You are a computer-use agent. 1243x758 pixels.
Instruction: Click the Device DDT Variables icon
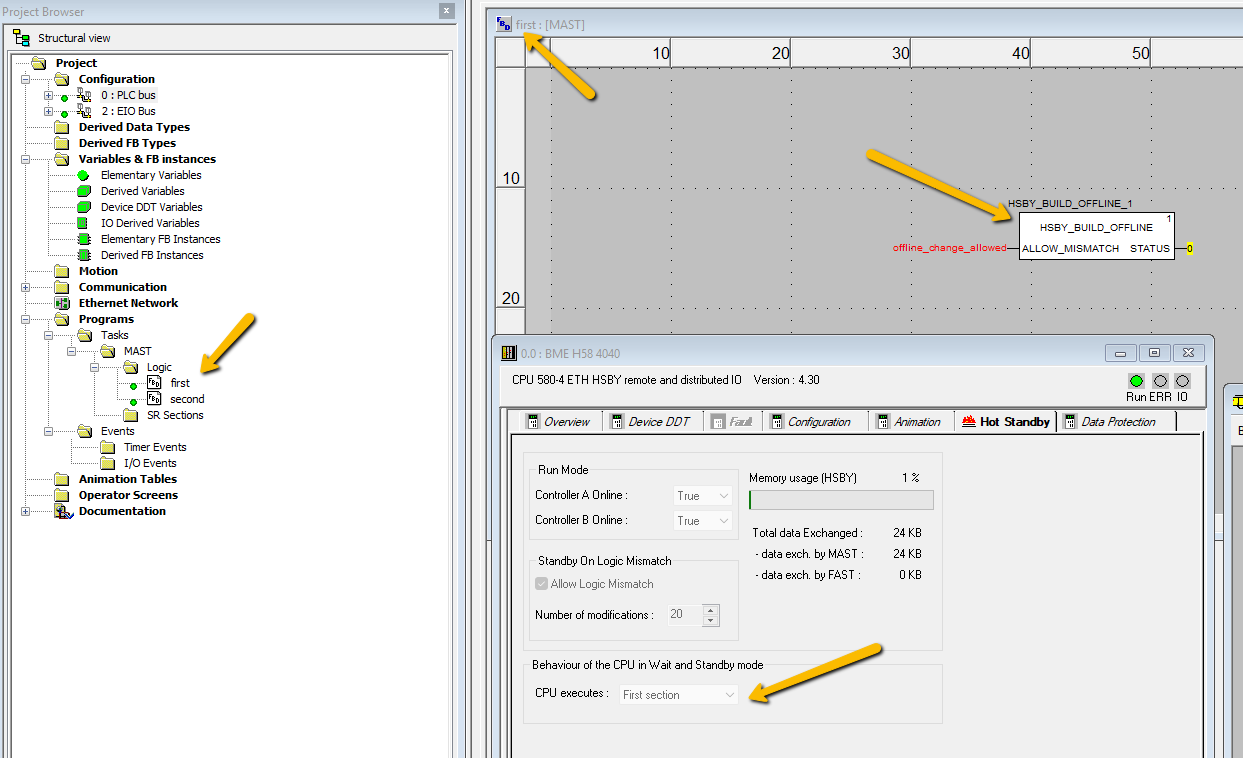pos(84,207)
